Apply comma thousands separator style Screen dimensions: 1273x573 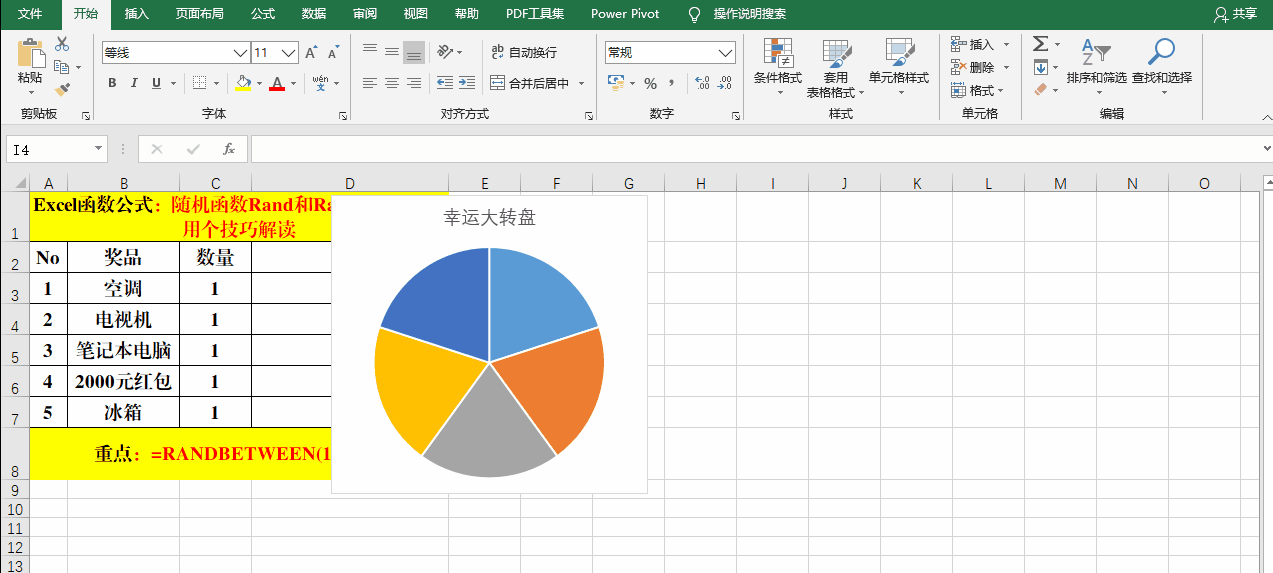click(x=671, y=83)
